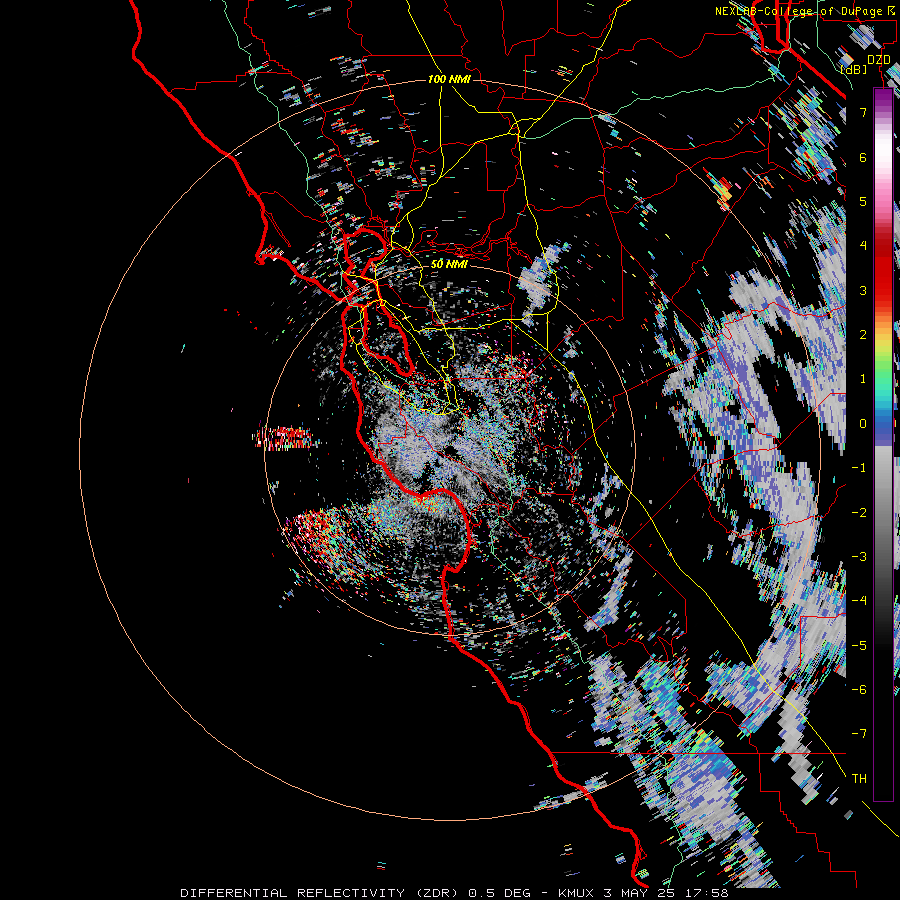900x900 pixels.
Task: Click the "50 NMI" range ring label
Action: [x=449, y=264]
